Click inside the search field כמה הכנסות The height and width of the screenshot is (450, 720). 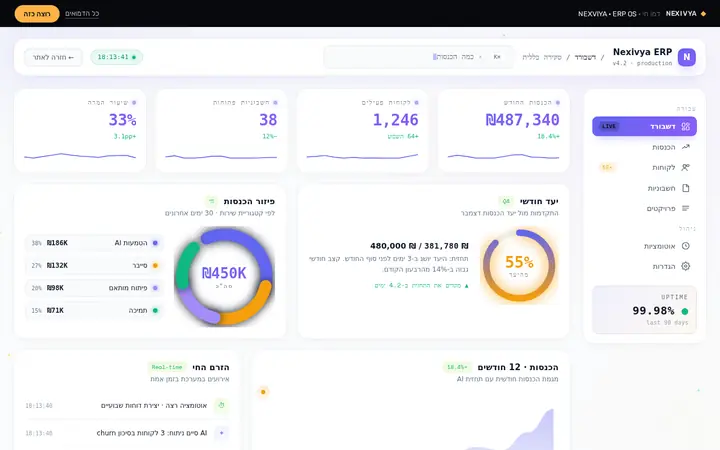tap(418, 57)
